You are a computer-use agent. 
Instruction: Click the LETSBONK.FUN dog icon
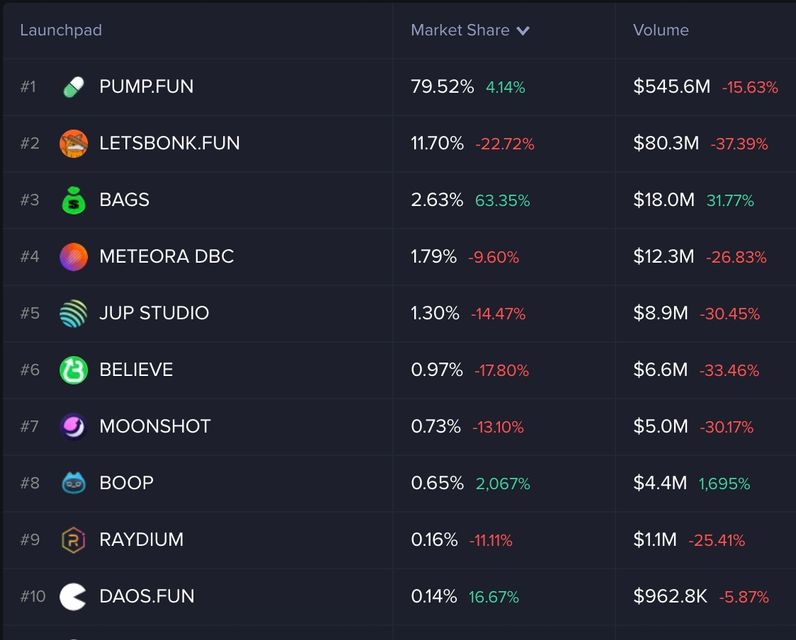[x=73, y=144]
